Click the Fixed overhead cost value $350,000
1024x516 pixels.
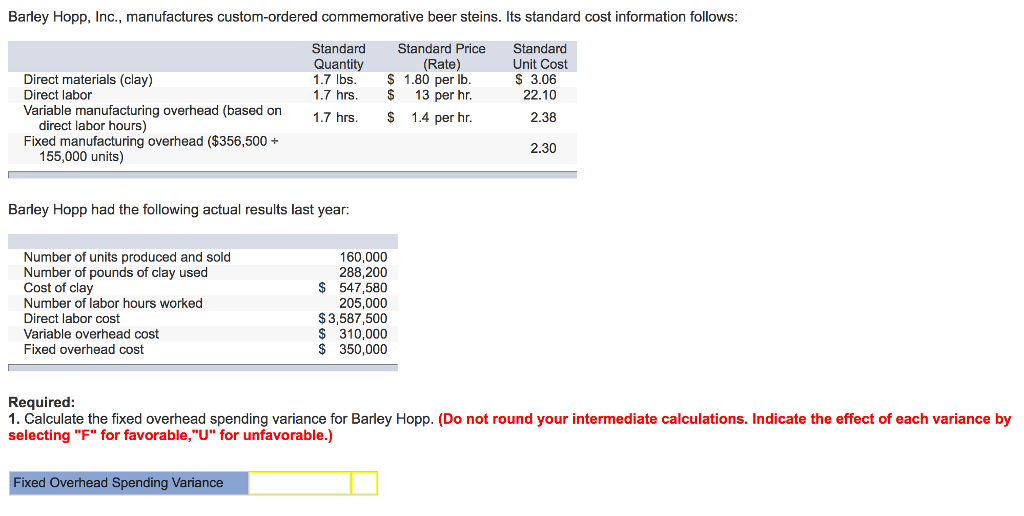tap(353, 349)
